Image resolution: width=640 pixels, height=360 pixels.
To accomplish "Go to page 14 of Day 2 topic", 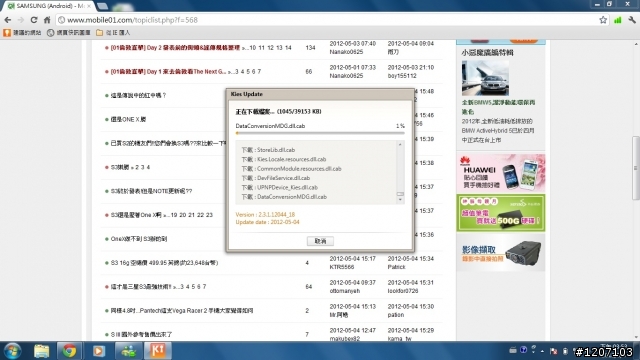I will pyautogui.click(x=288, y=48).
